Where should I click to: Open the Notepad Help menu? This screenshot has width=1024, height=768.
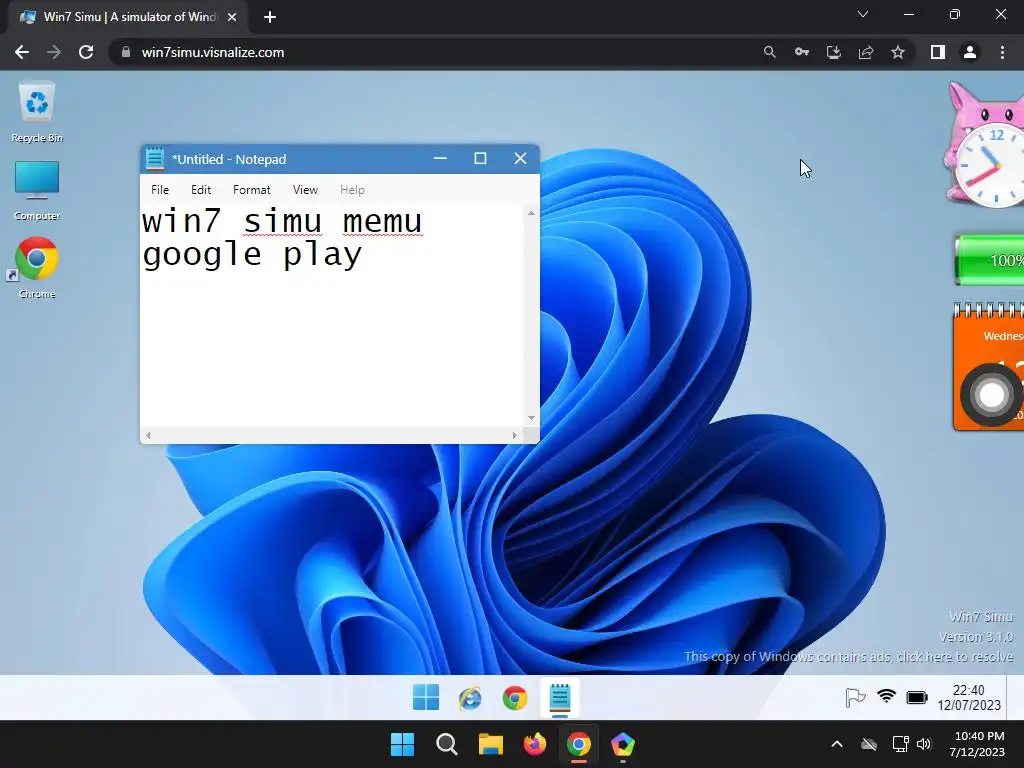click(x=352, y=189)
